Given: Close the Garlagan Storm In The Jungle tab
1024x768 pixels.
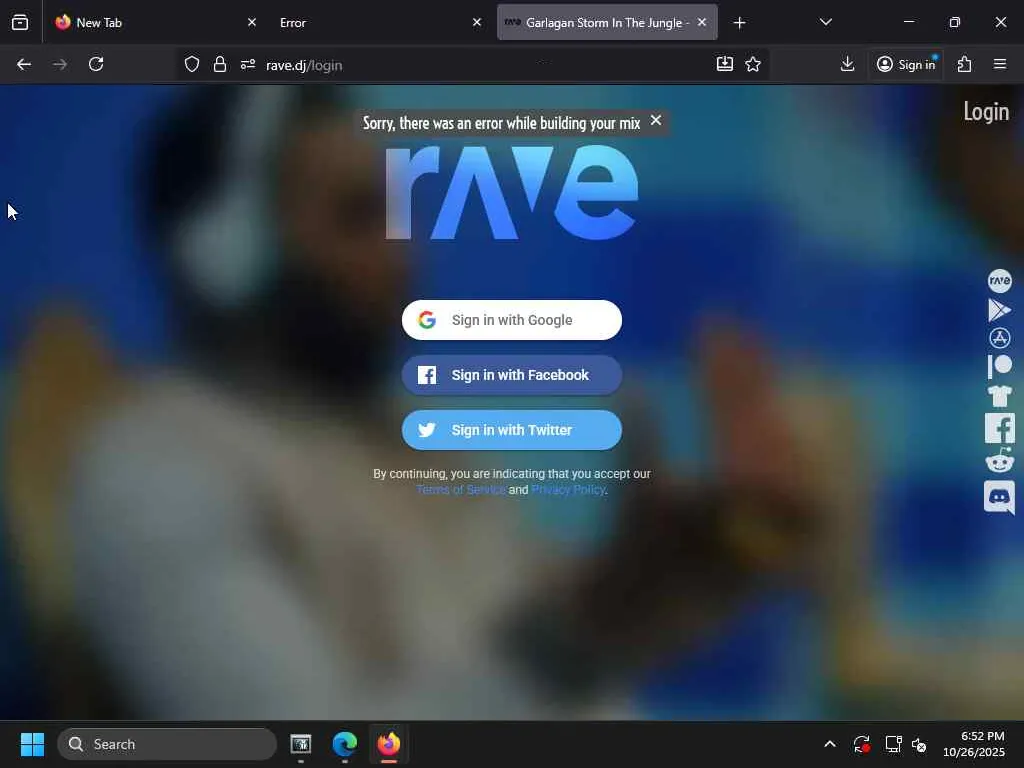Looking at the screenshot, I should tap(702, 22).
